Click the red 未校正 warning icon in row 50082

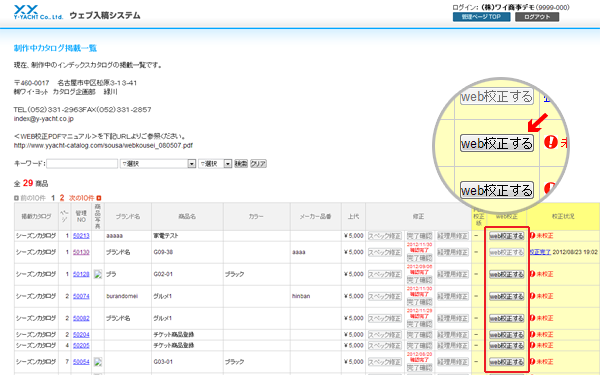tap(532, 318)
